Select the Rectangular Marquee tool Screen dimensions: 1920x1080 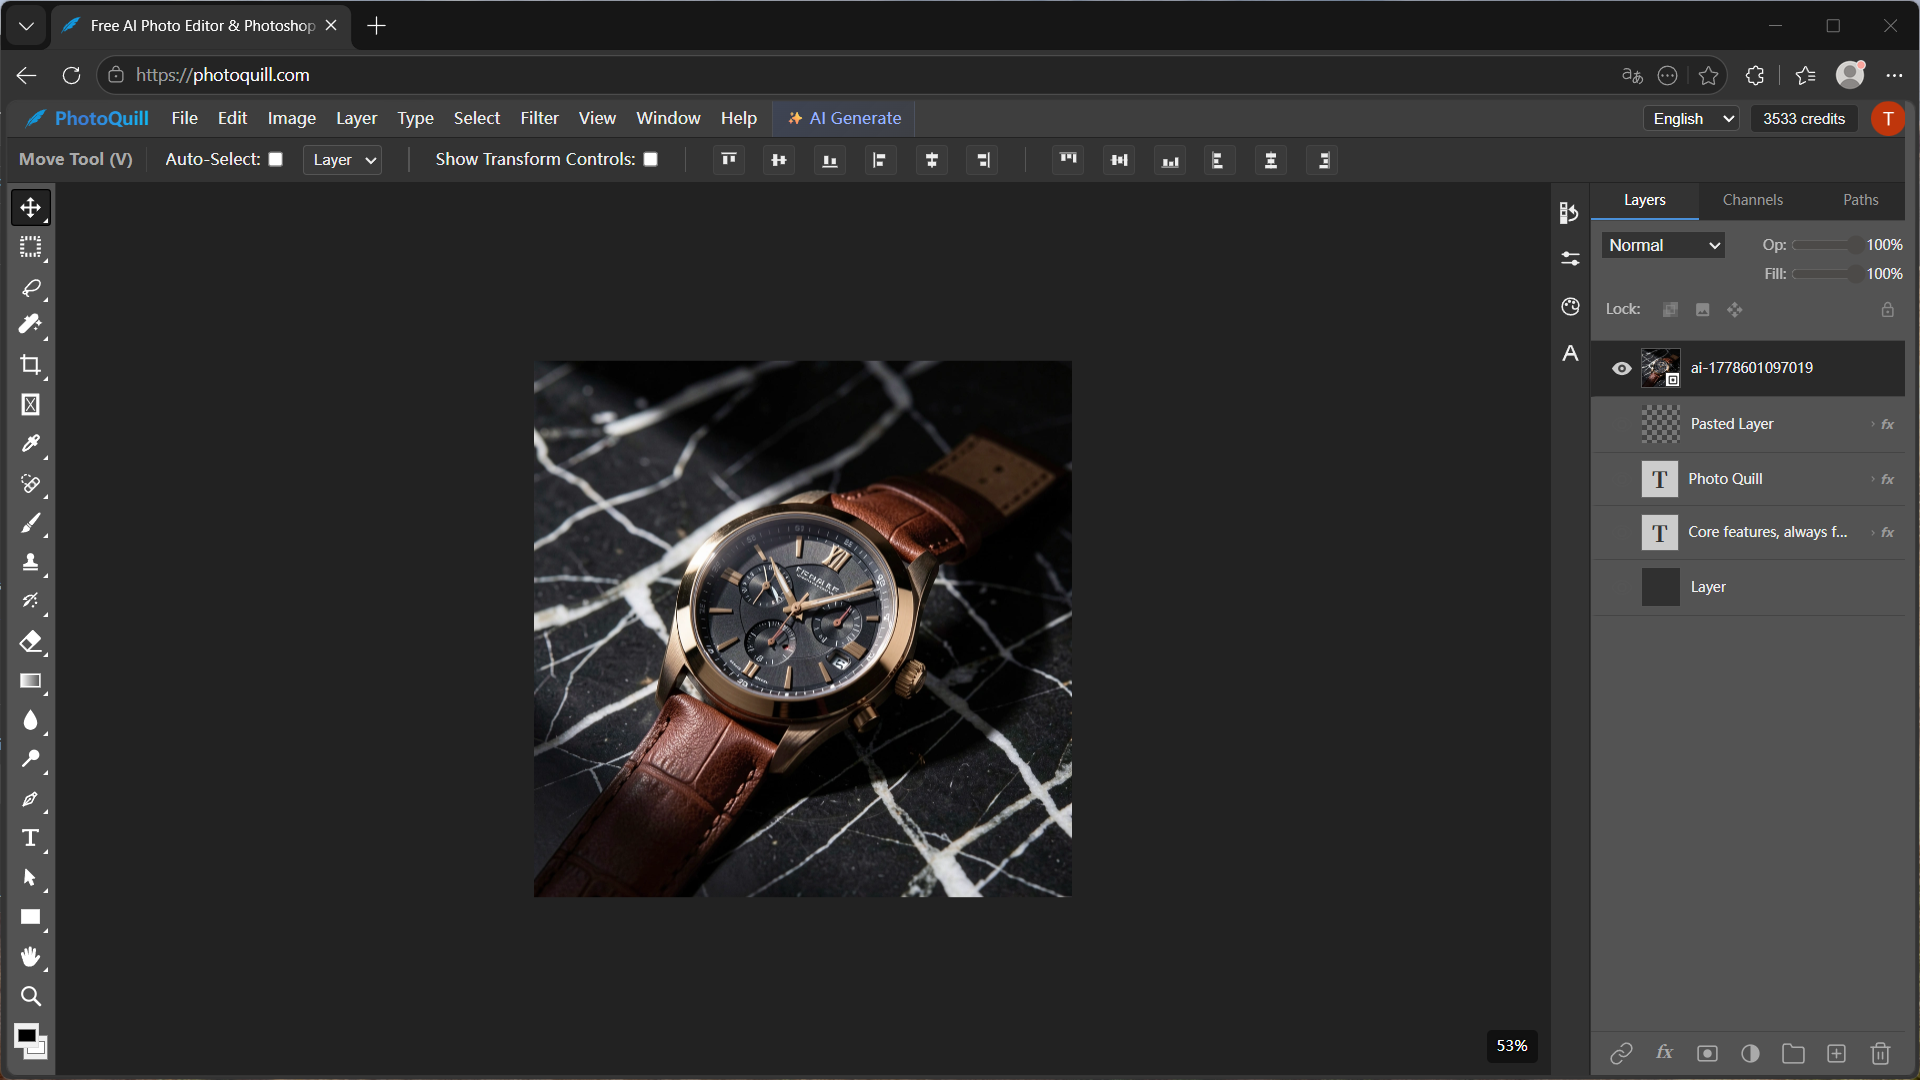(30, 246)
